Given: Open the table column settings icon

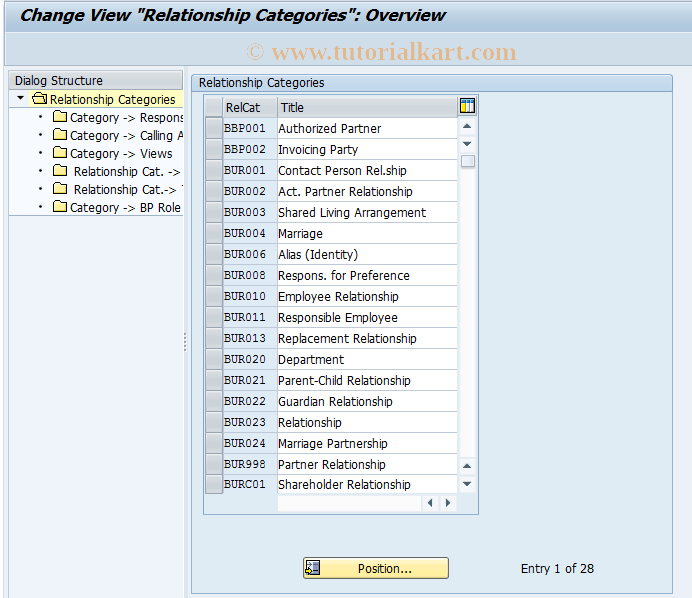Looking at the screenshot, I should click(467, 106).
